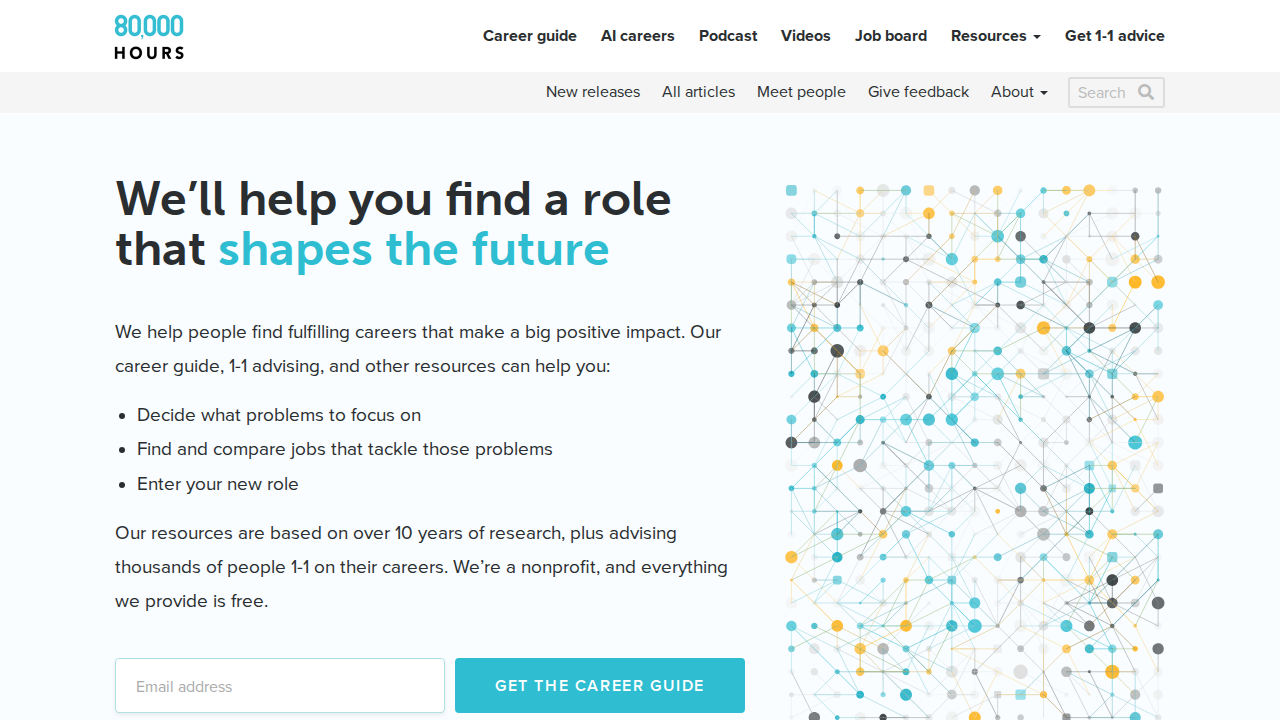
Task: Click the 'shapes the future' heading text
Action: 414,250
